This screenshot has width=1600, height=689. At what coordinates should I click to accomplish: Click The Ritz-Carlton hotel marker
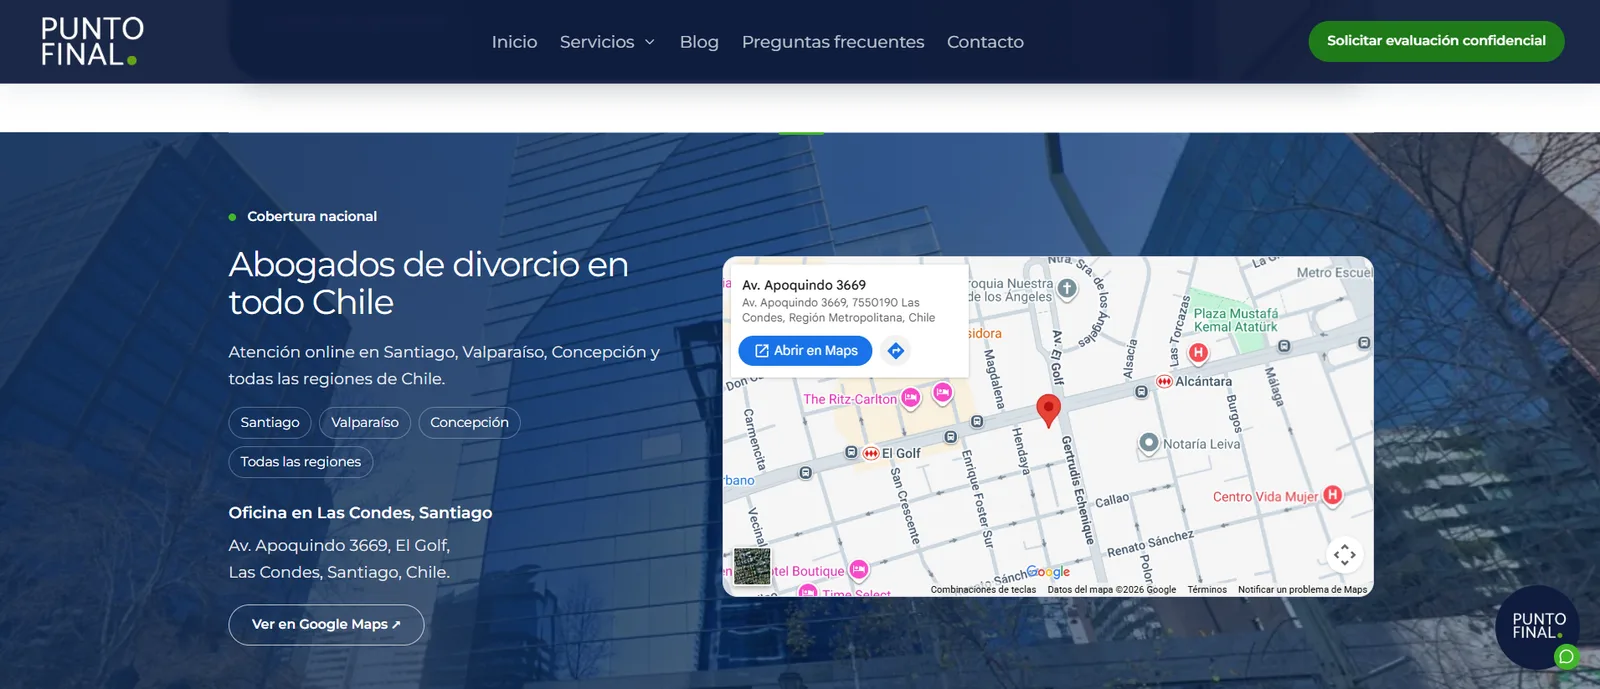[910, 398]
